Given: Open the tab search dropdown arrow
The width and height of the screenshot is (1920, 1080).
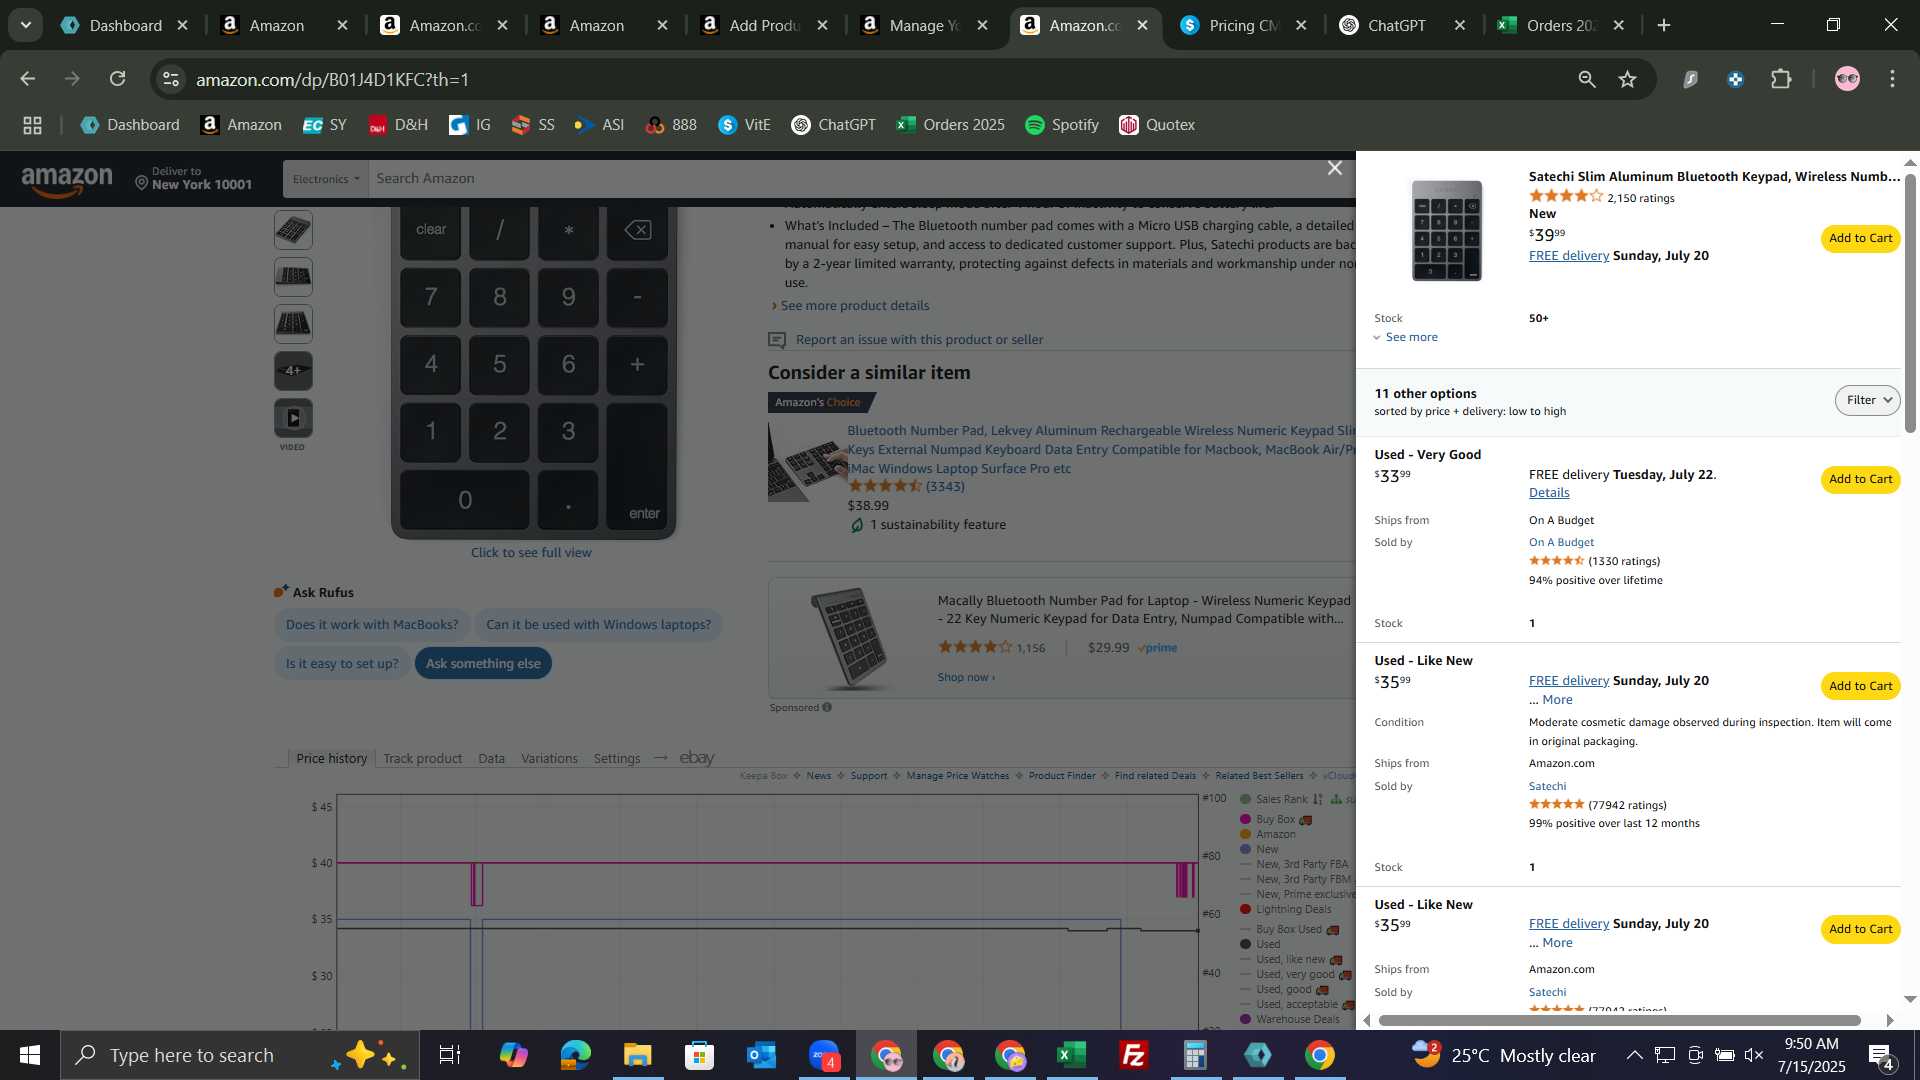Looking at the screenshot, I should coord(25,25).
